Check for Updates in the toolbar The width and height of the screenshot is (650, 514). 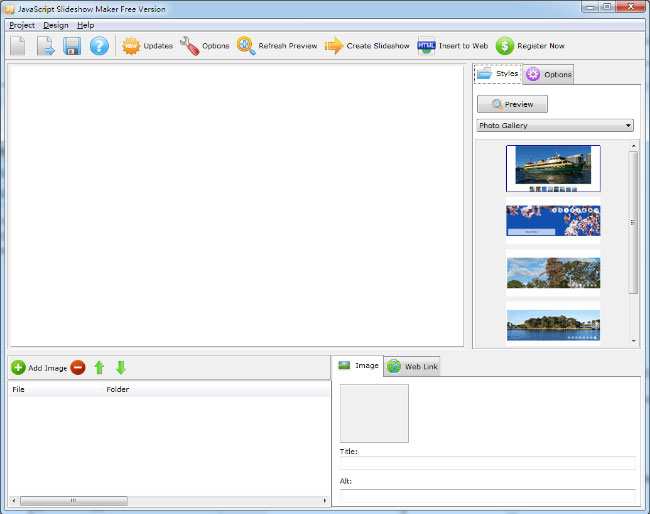coord(147,46)
